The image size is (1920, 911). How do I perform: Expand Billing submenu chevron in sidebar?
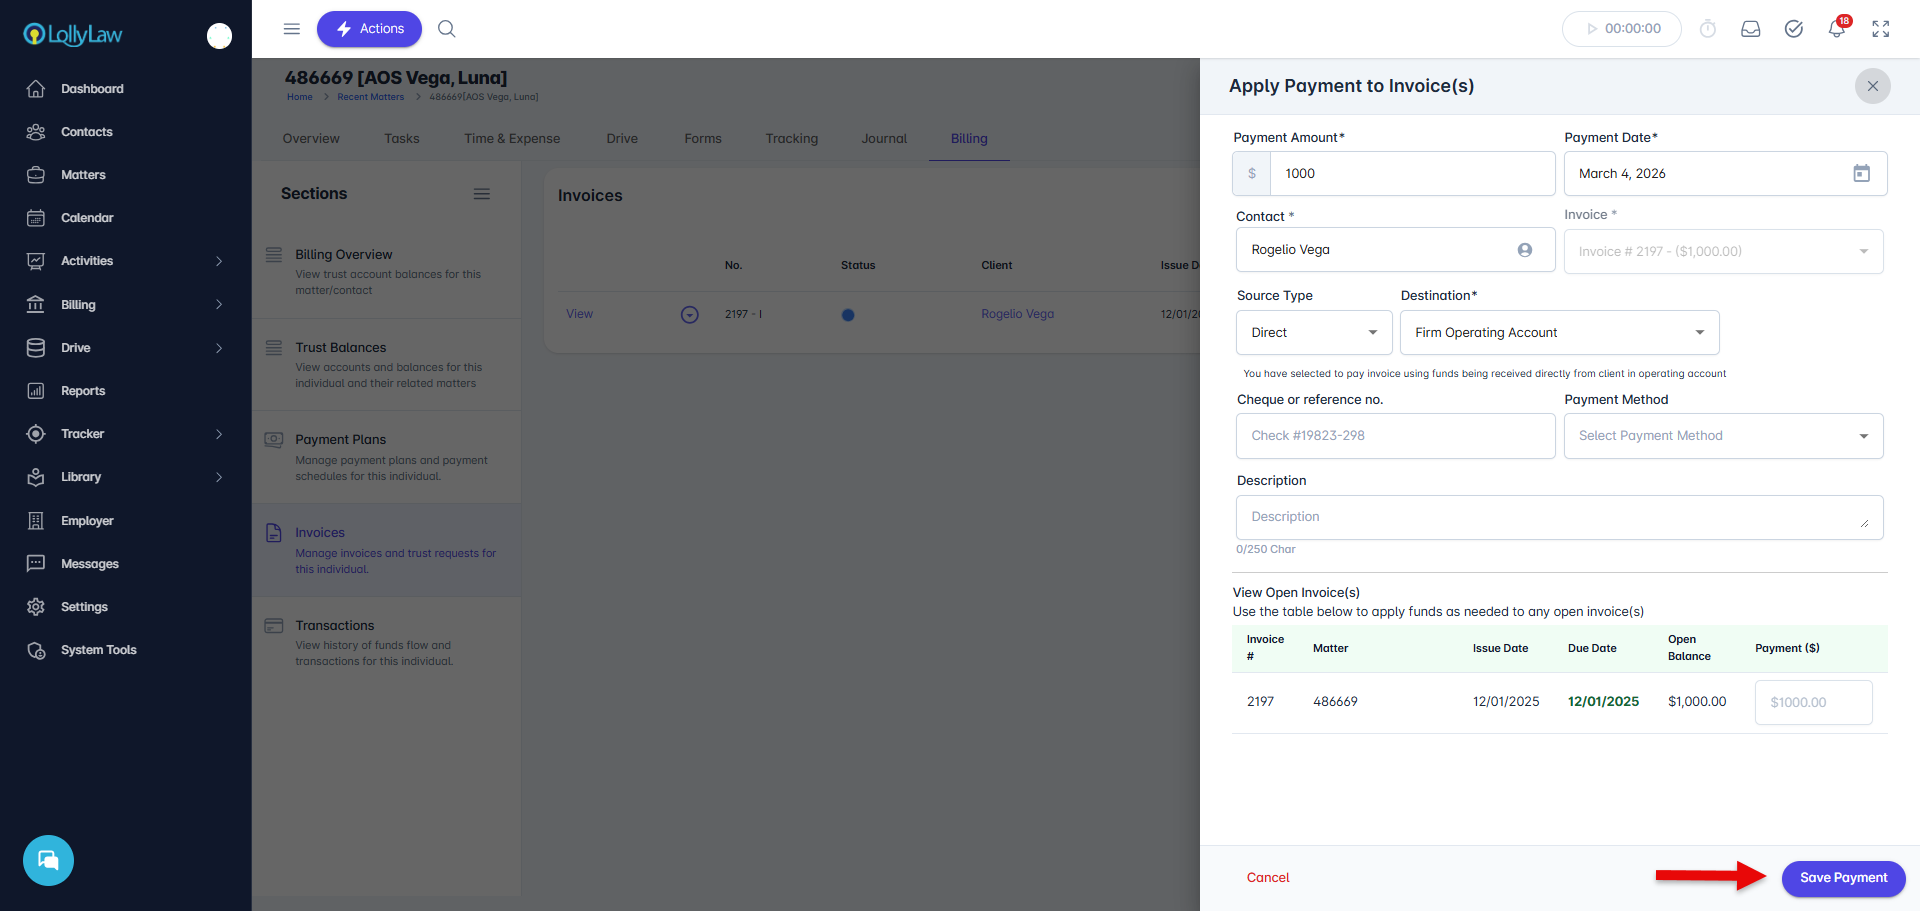pos(219,305)
